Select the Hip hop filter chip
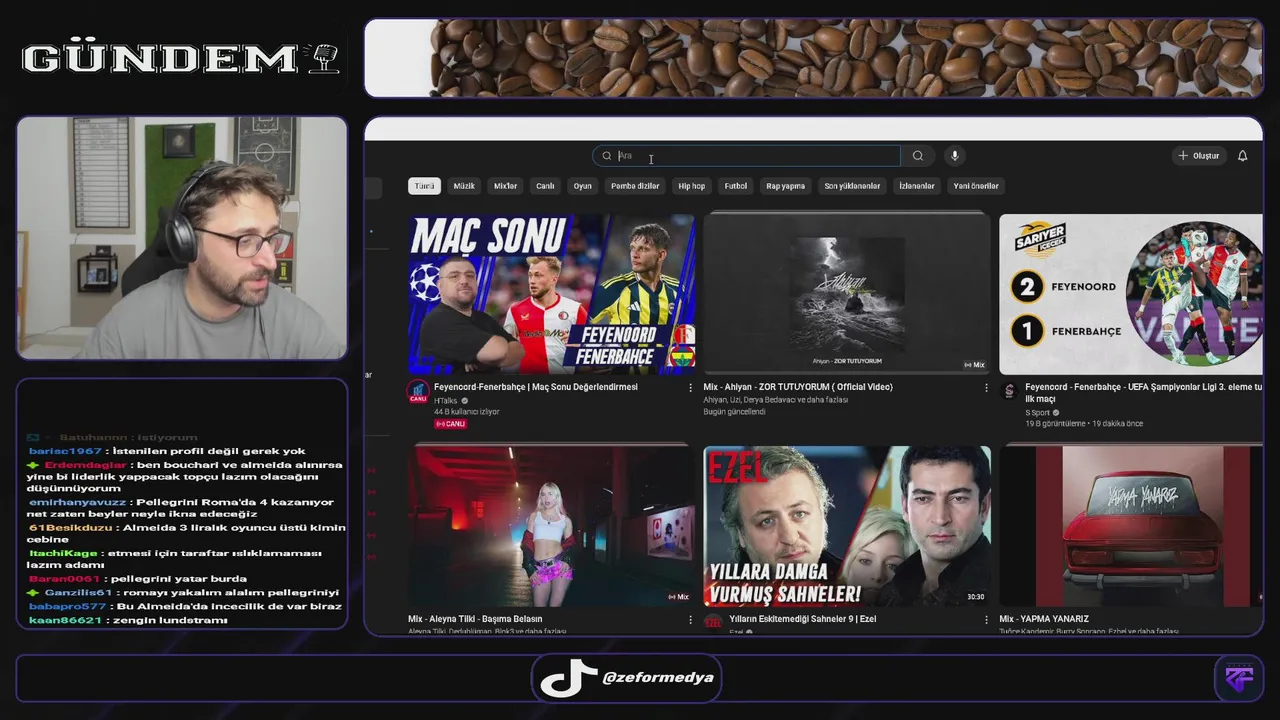Screen dimensions: 1280x720 pyautogui.click(x=692, y=186)
